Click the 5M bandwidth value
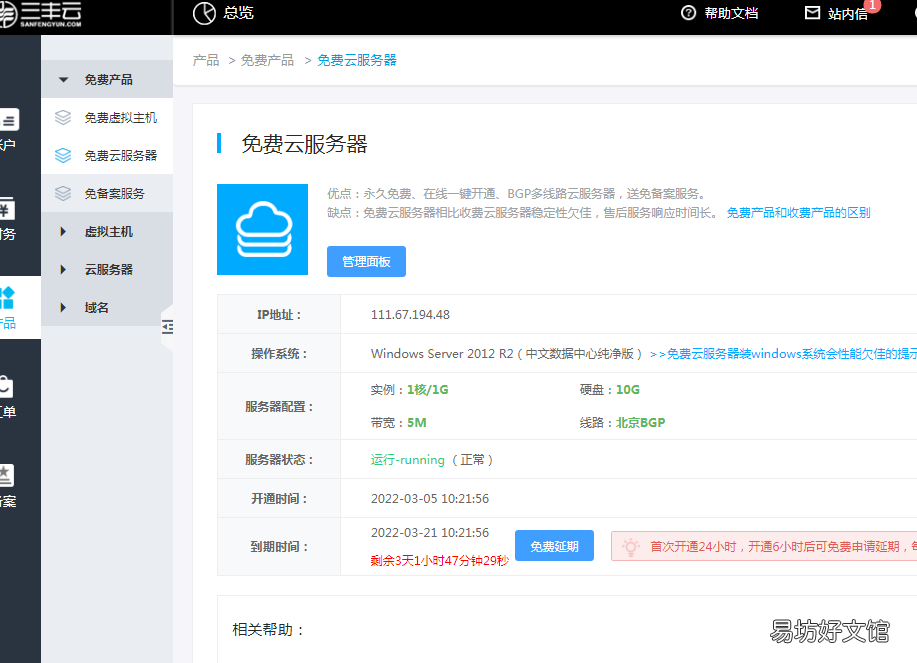This screenshot has width=917, height=663. (416, 423)
